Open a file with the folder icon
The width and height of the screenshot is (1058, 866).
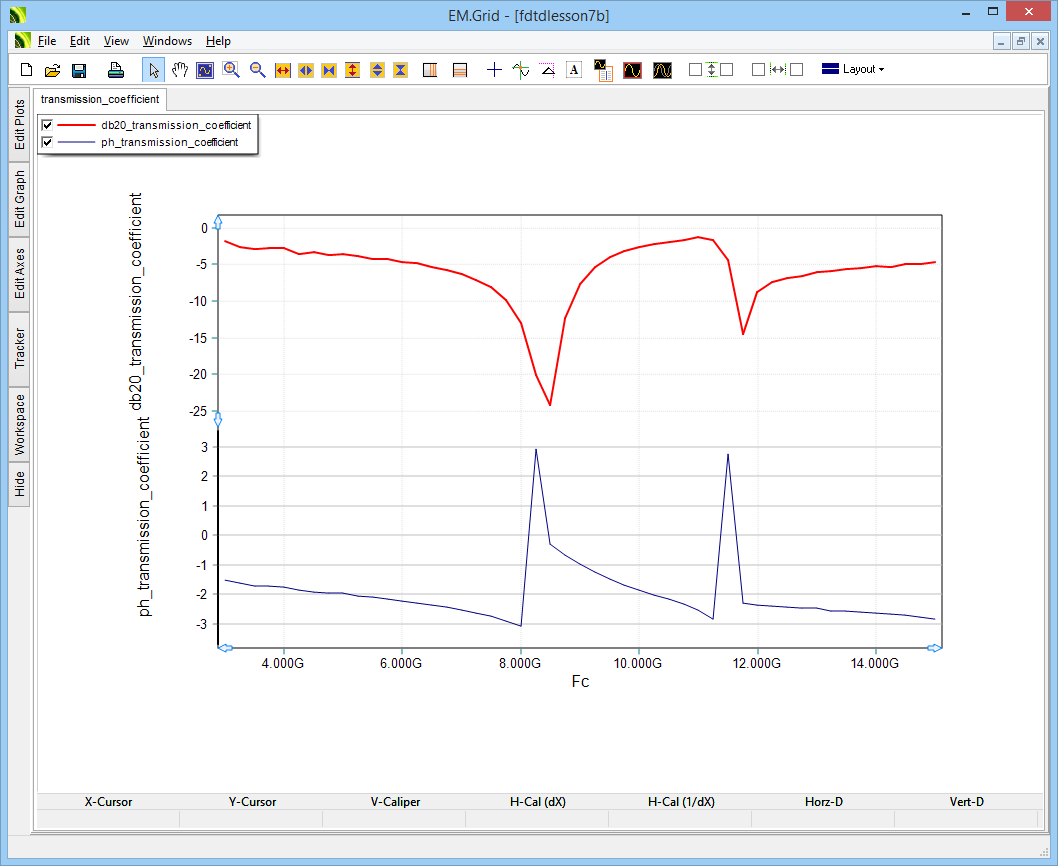[x=53, y=70]
